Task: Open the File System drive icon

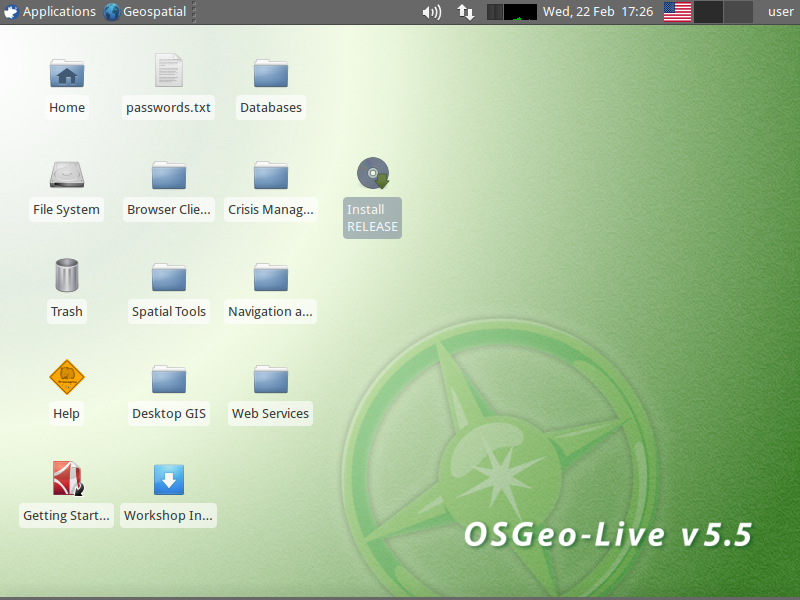Action: pos(67,174)
